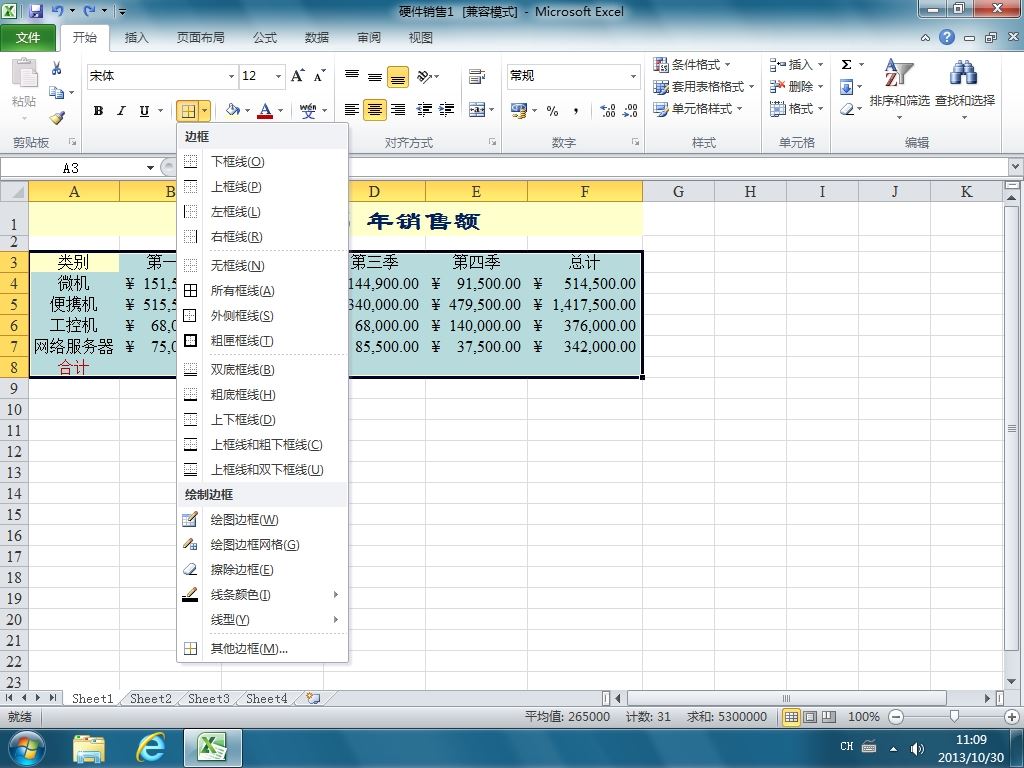Toggle center horizontal alignment
This screenshot has height=768, width=1024.
point(375,110)
